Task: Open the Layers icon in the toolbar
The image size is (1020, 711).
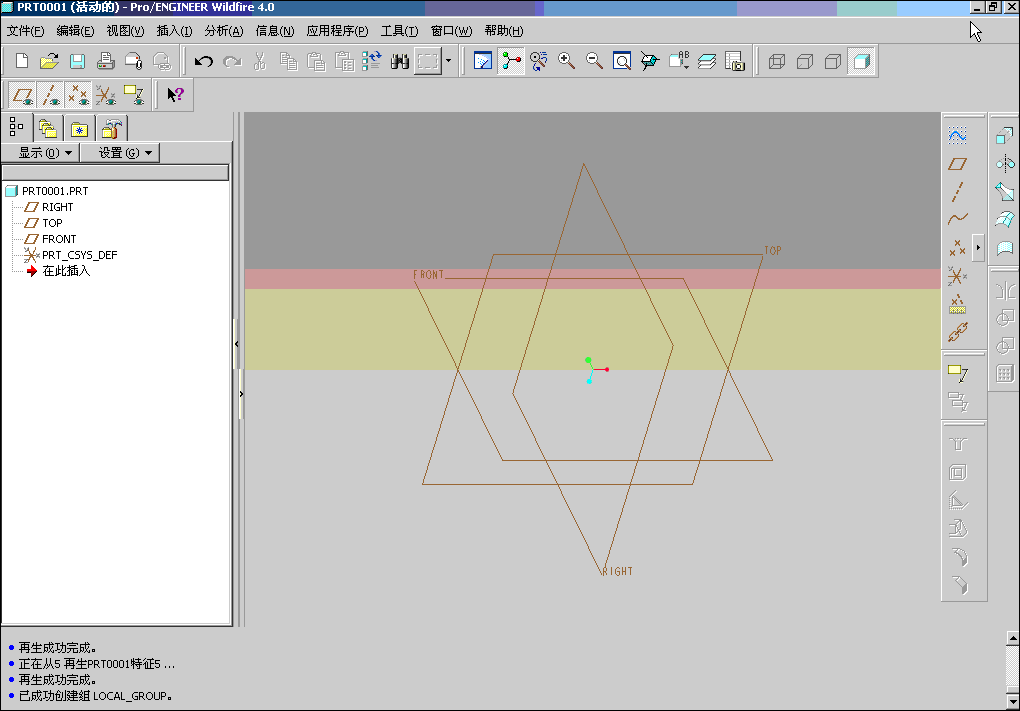Action: coord(706,61)
